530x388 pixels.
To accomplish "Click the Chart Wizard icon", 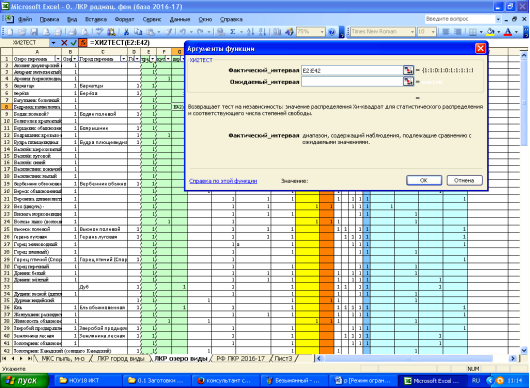I will [277, 32].
